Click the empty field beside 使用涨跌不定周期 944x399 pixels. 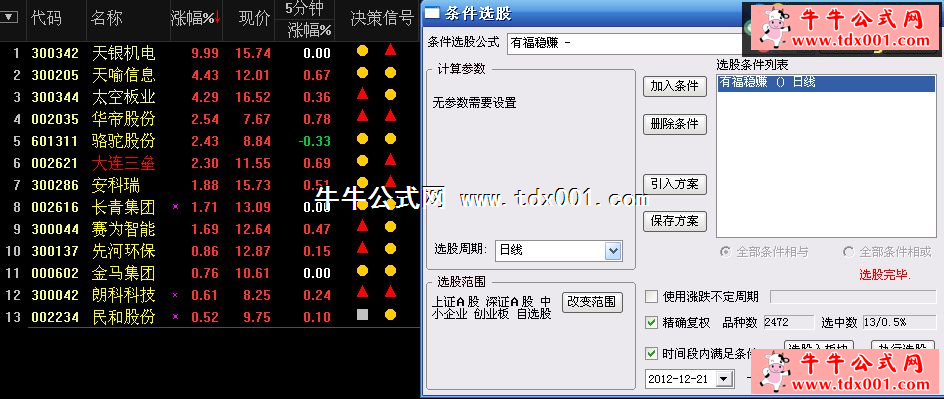(x=852, y=297)
